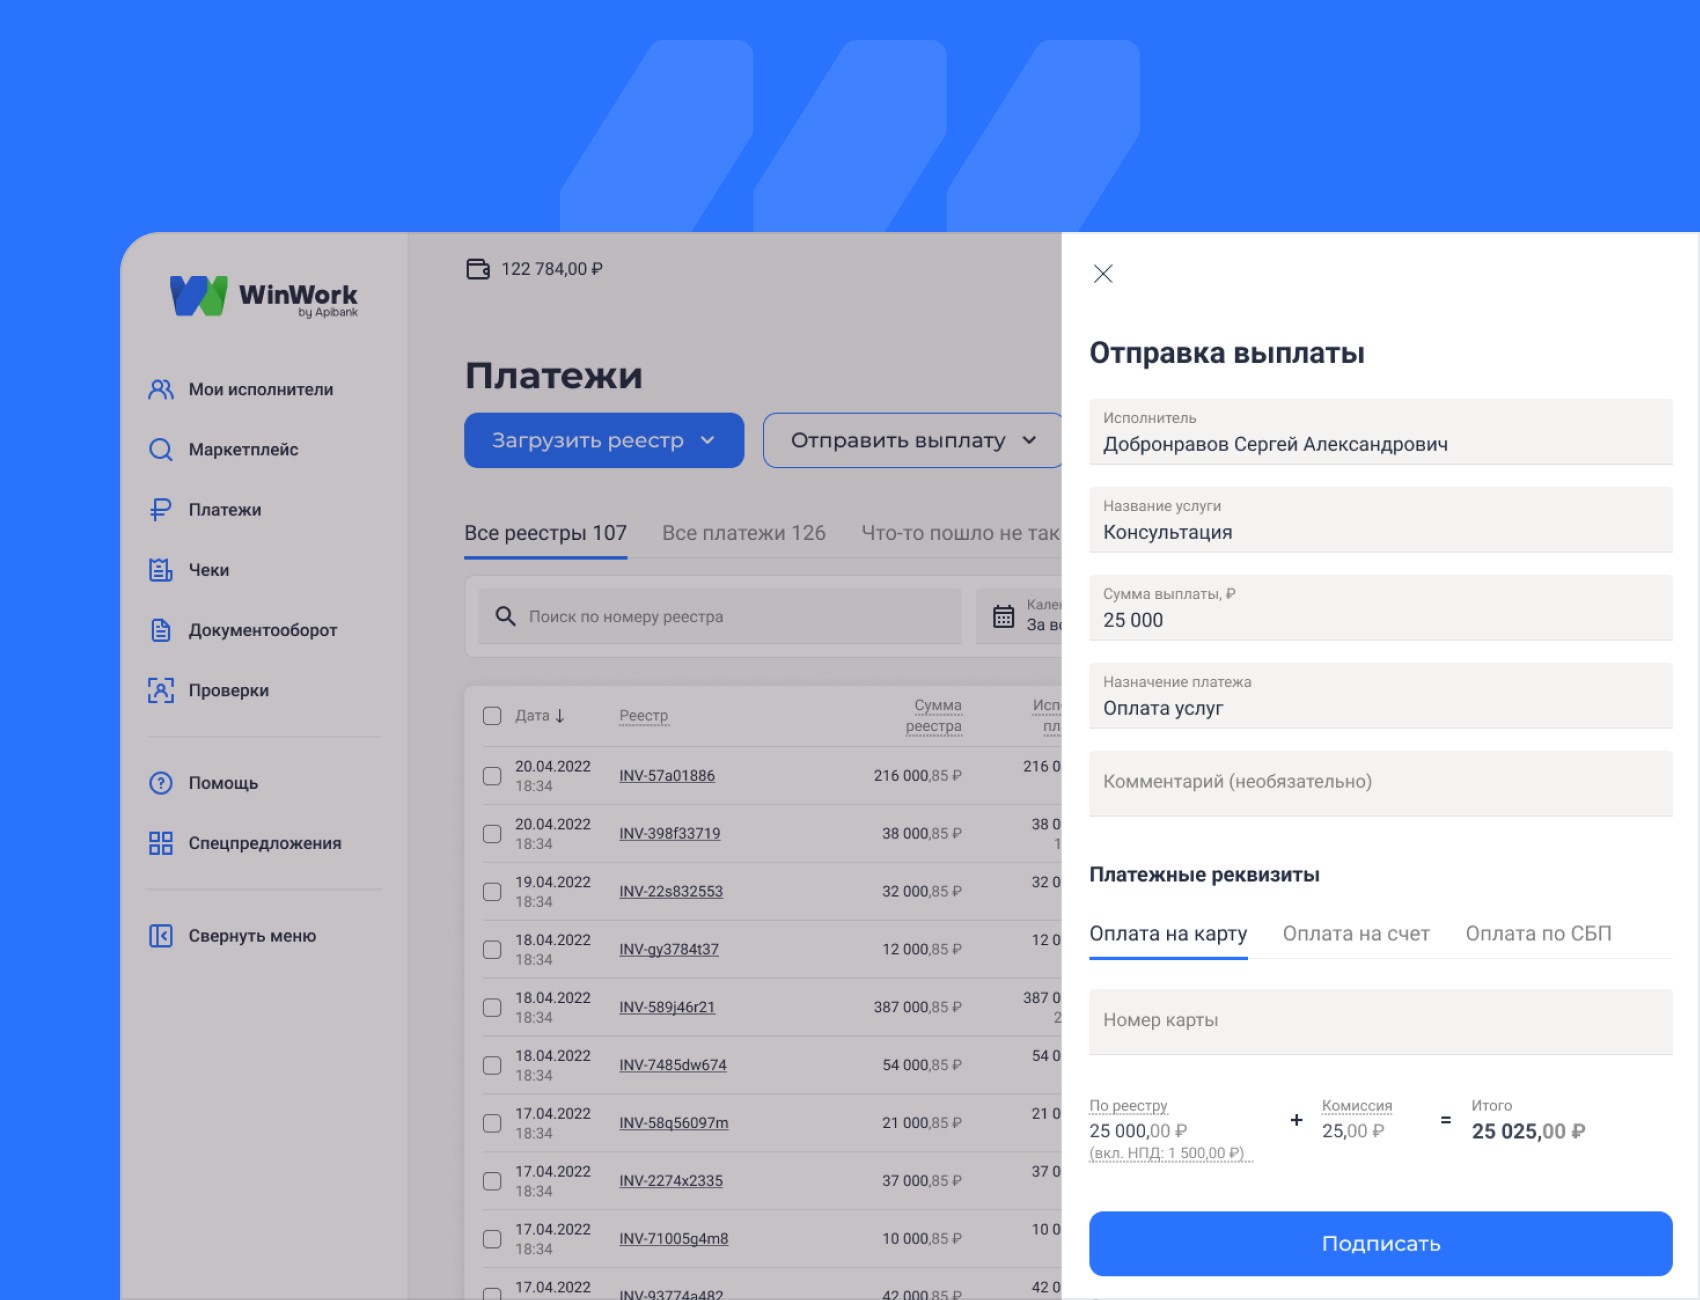Image resolution: width=1700 pixels, height=1300 pixels.
Task: Open Мои исполнители via people icon
Action: tap(161, 389)
